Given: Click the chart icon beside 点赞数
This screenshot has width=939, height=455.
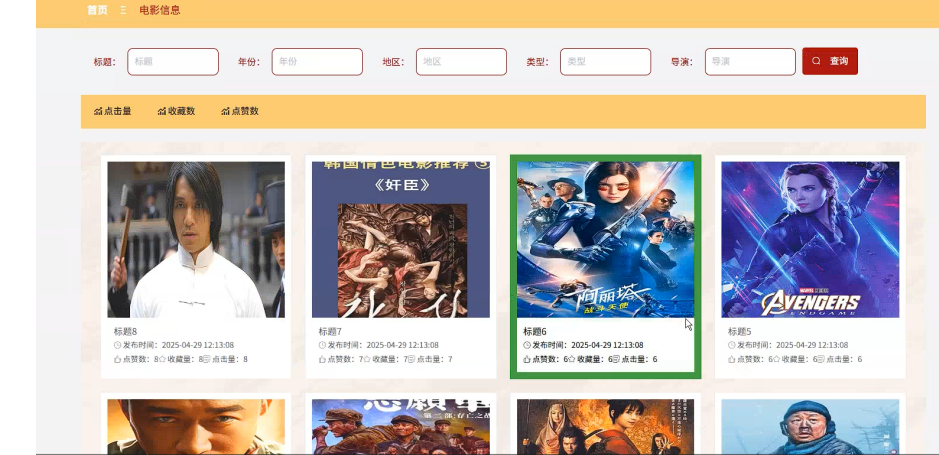Looking at the screenshot, I should click(x=225, y=111).
